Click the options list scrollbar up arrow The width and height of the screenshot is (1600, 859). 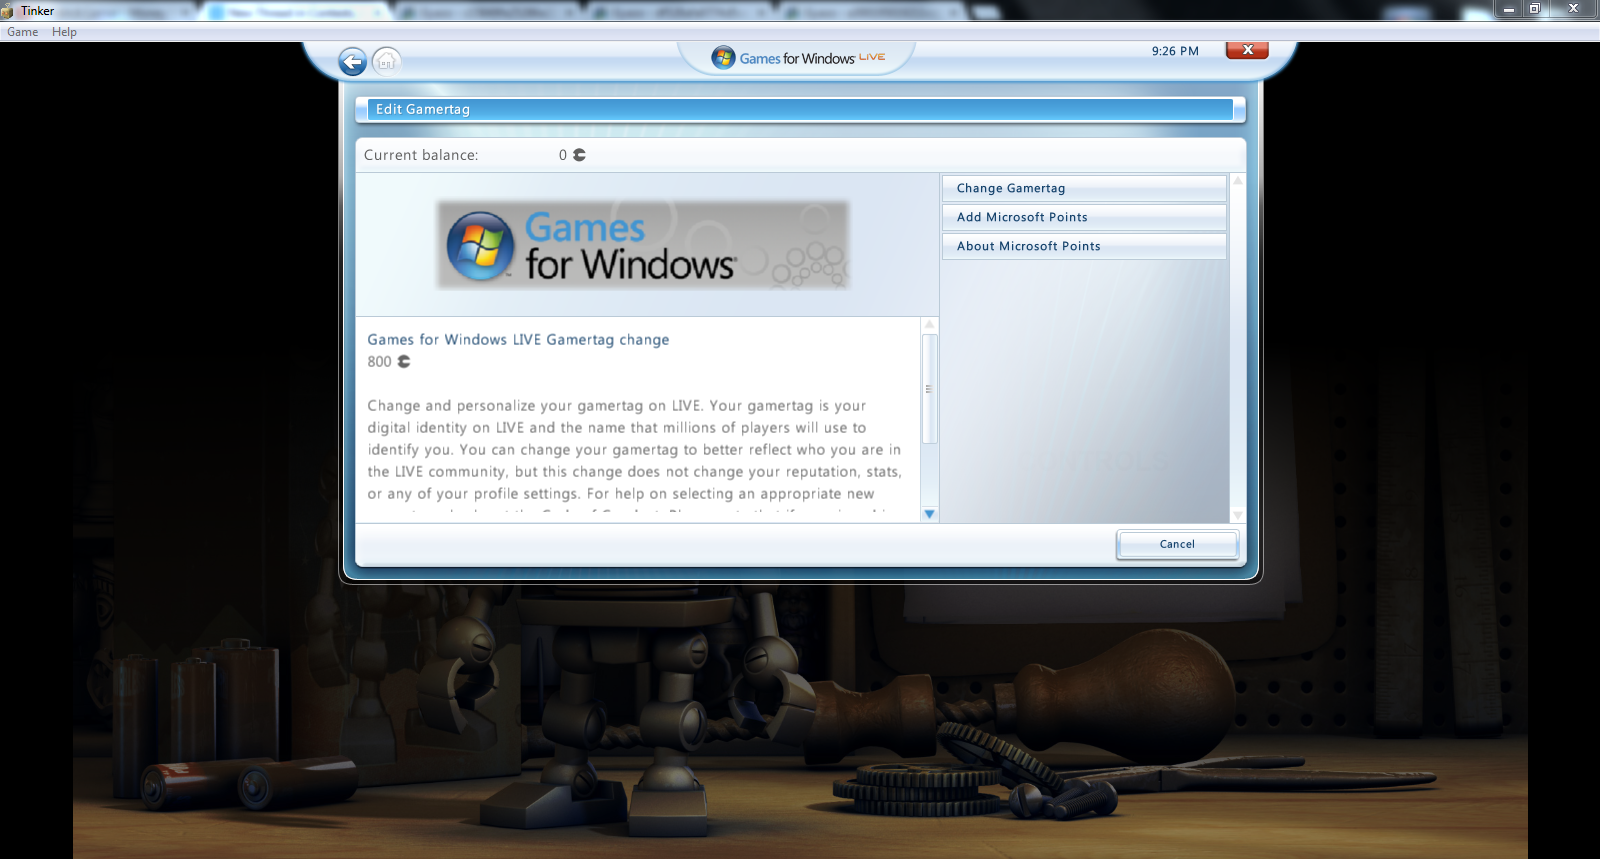coord(1238,181)
